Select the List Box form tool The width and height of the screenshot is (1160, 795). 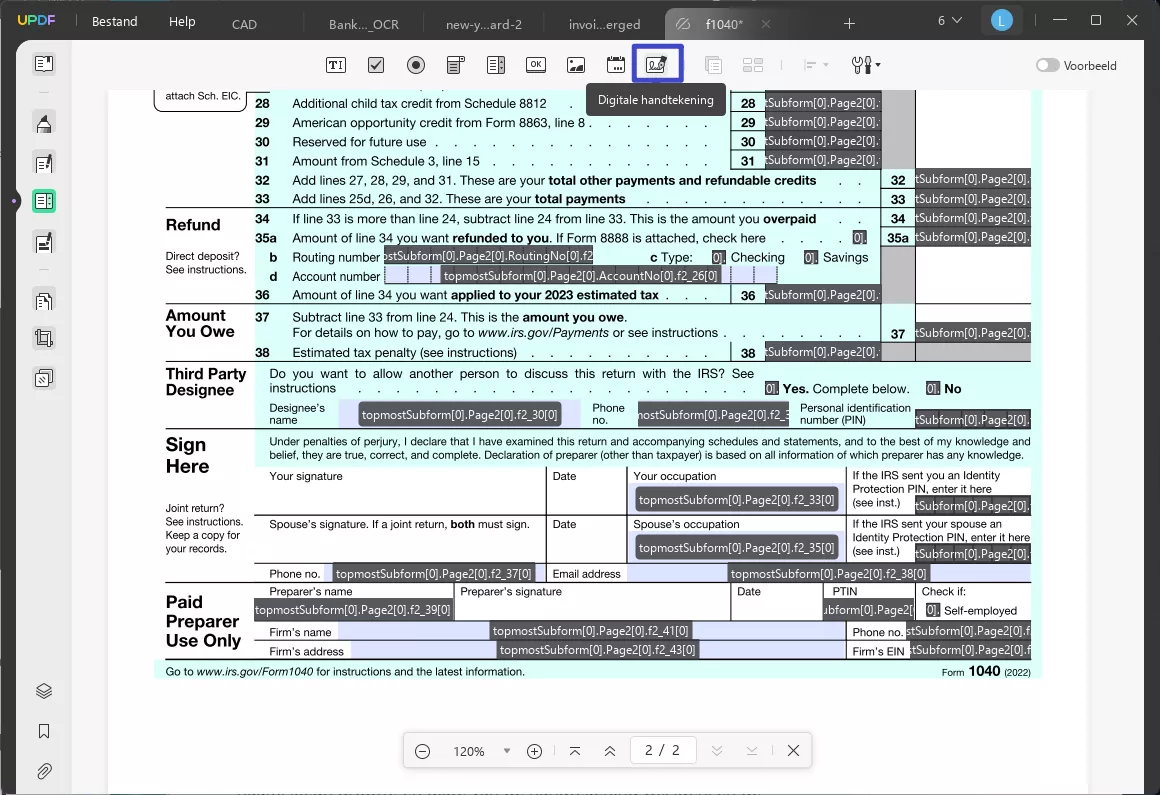[496, 65]
